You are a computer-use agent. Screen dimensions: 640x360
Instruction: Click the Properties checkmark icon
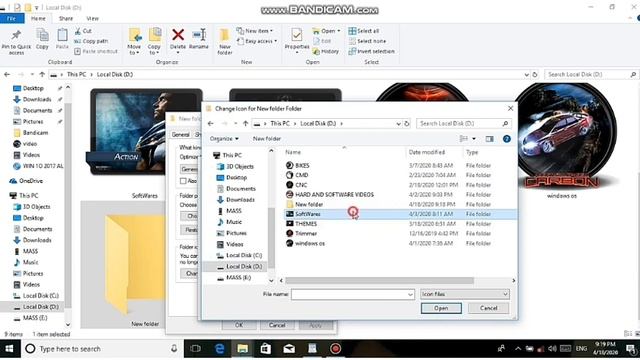point(297,35)
